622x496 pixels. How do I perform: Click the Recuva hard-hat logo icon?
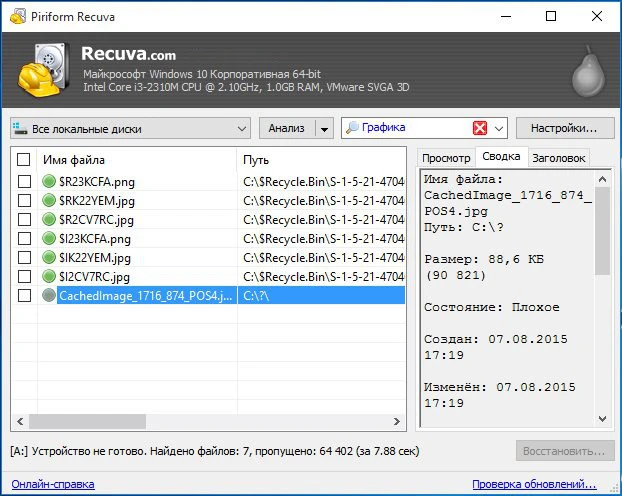tap(39, 68)
